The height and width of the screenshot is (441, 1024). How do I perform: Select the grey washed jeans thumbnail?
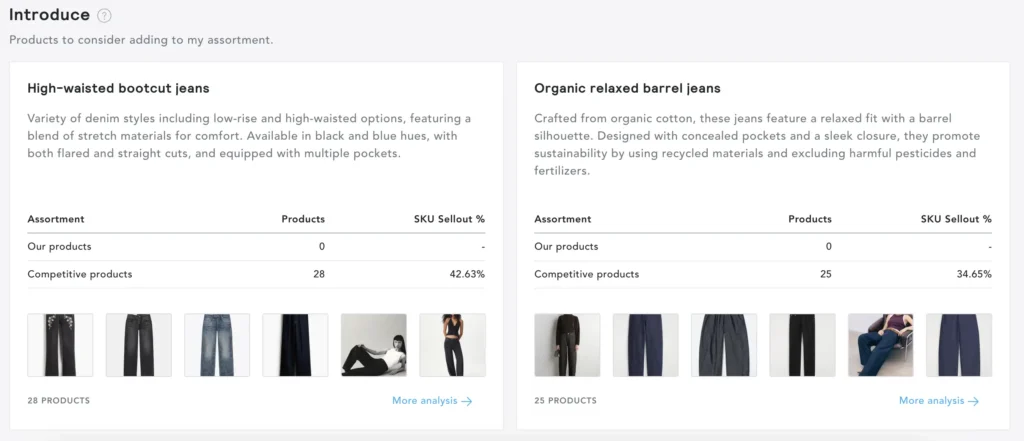[138, 345]
